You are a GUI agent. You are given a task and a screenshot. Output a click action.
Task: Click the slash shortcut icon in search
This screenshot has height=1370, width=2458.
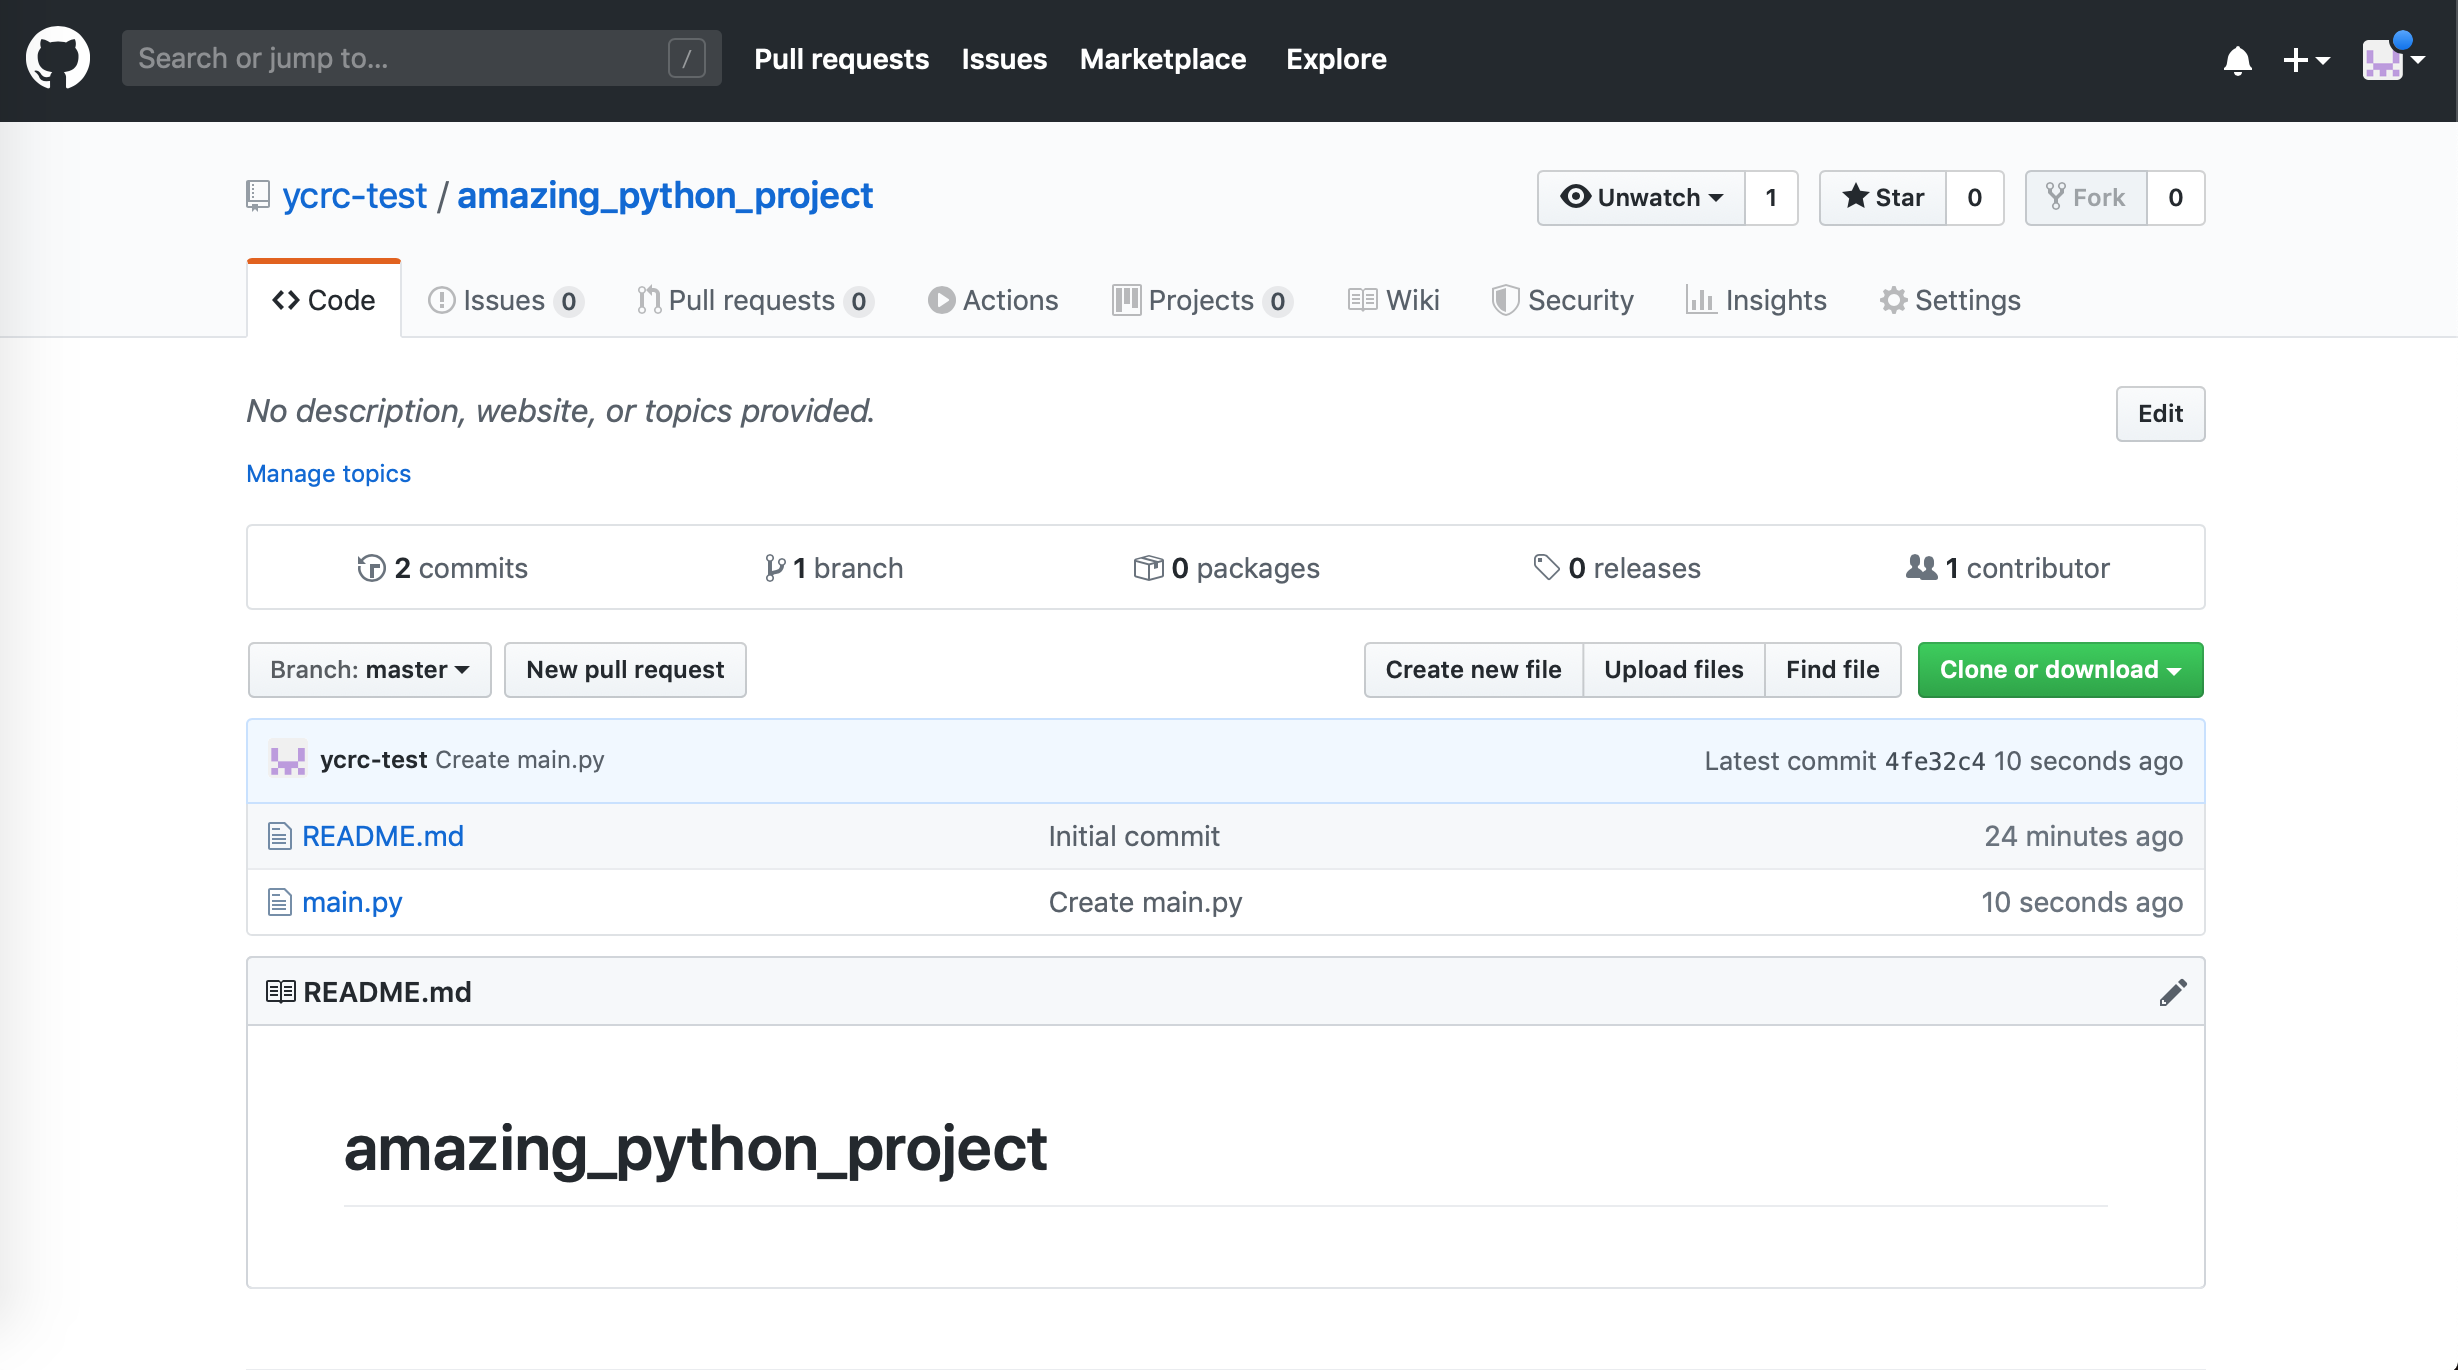coord(687,58)
